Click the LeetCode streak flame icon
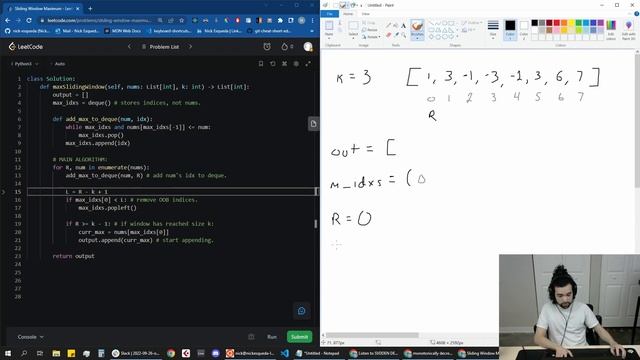This screenshot has height=360, width=640. pyautogui.click(x=285, y=47)
